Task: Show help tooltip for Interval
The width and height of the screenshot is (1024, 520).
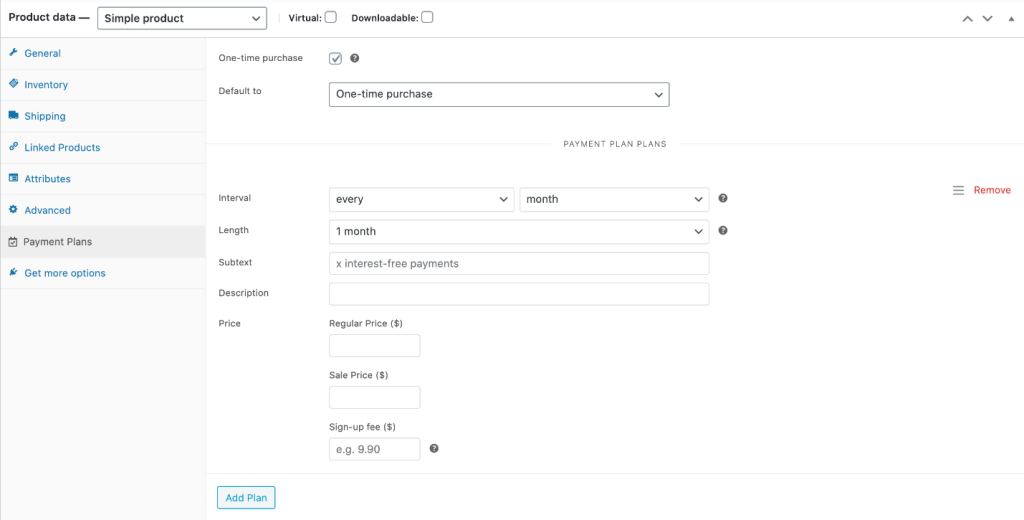Action: [x=723, y=198]
